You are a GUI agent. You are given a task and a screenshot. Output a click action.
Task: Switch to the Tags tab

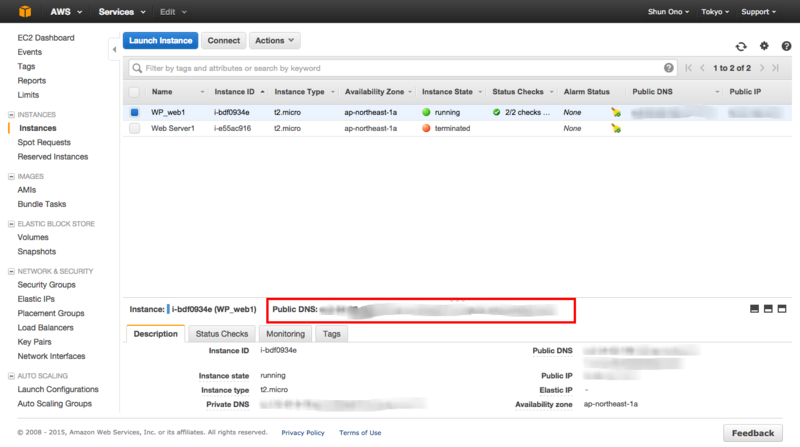click(331, 334)
